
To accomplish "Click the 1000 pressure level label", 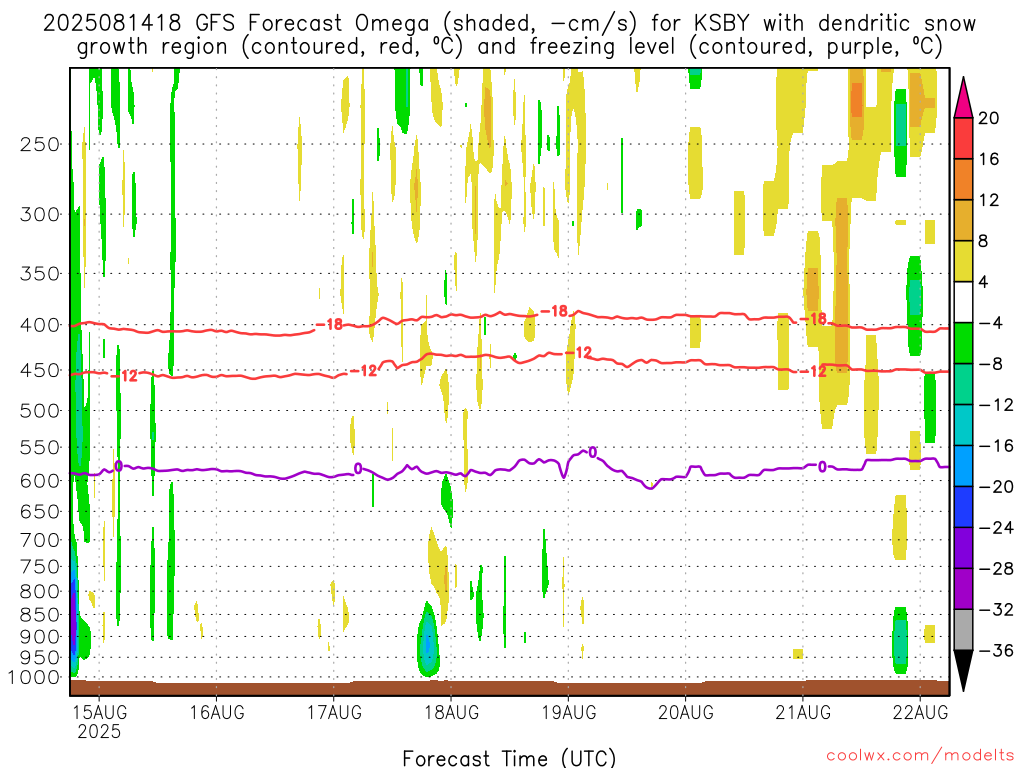I will click(34, 678).
